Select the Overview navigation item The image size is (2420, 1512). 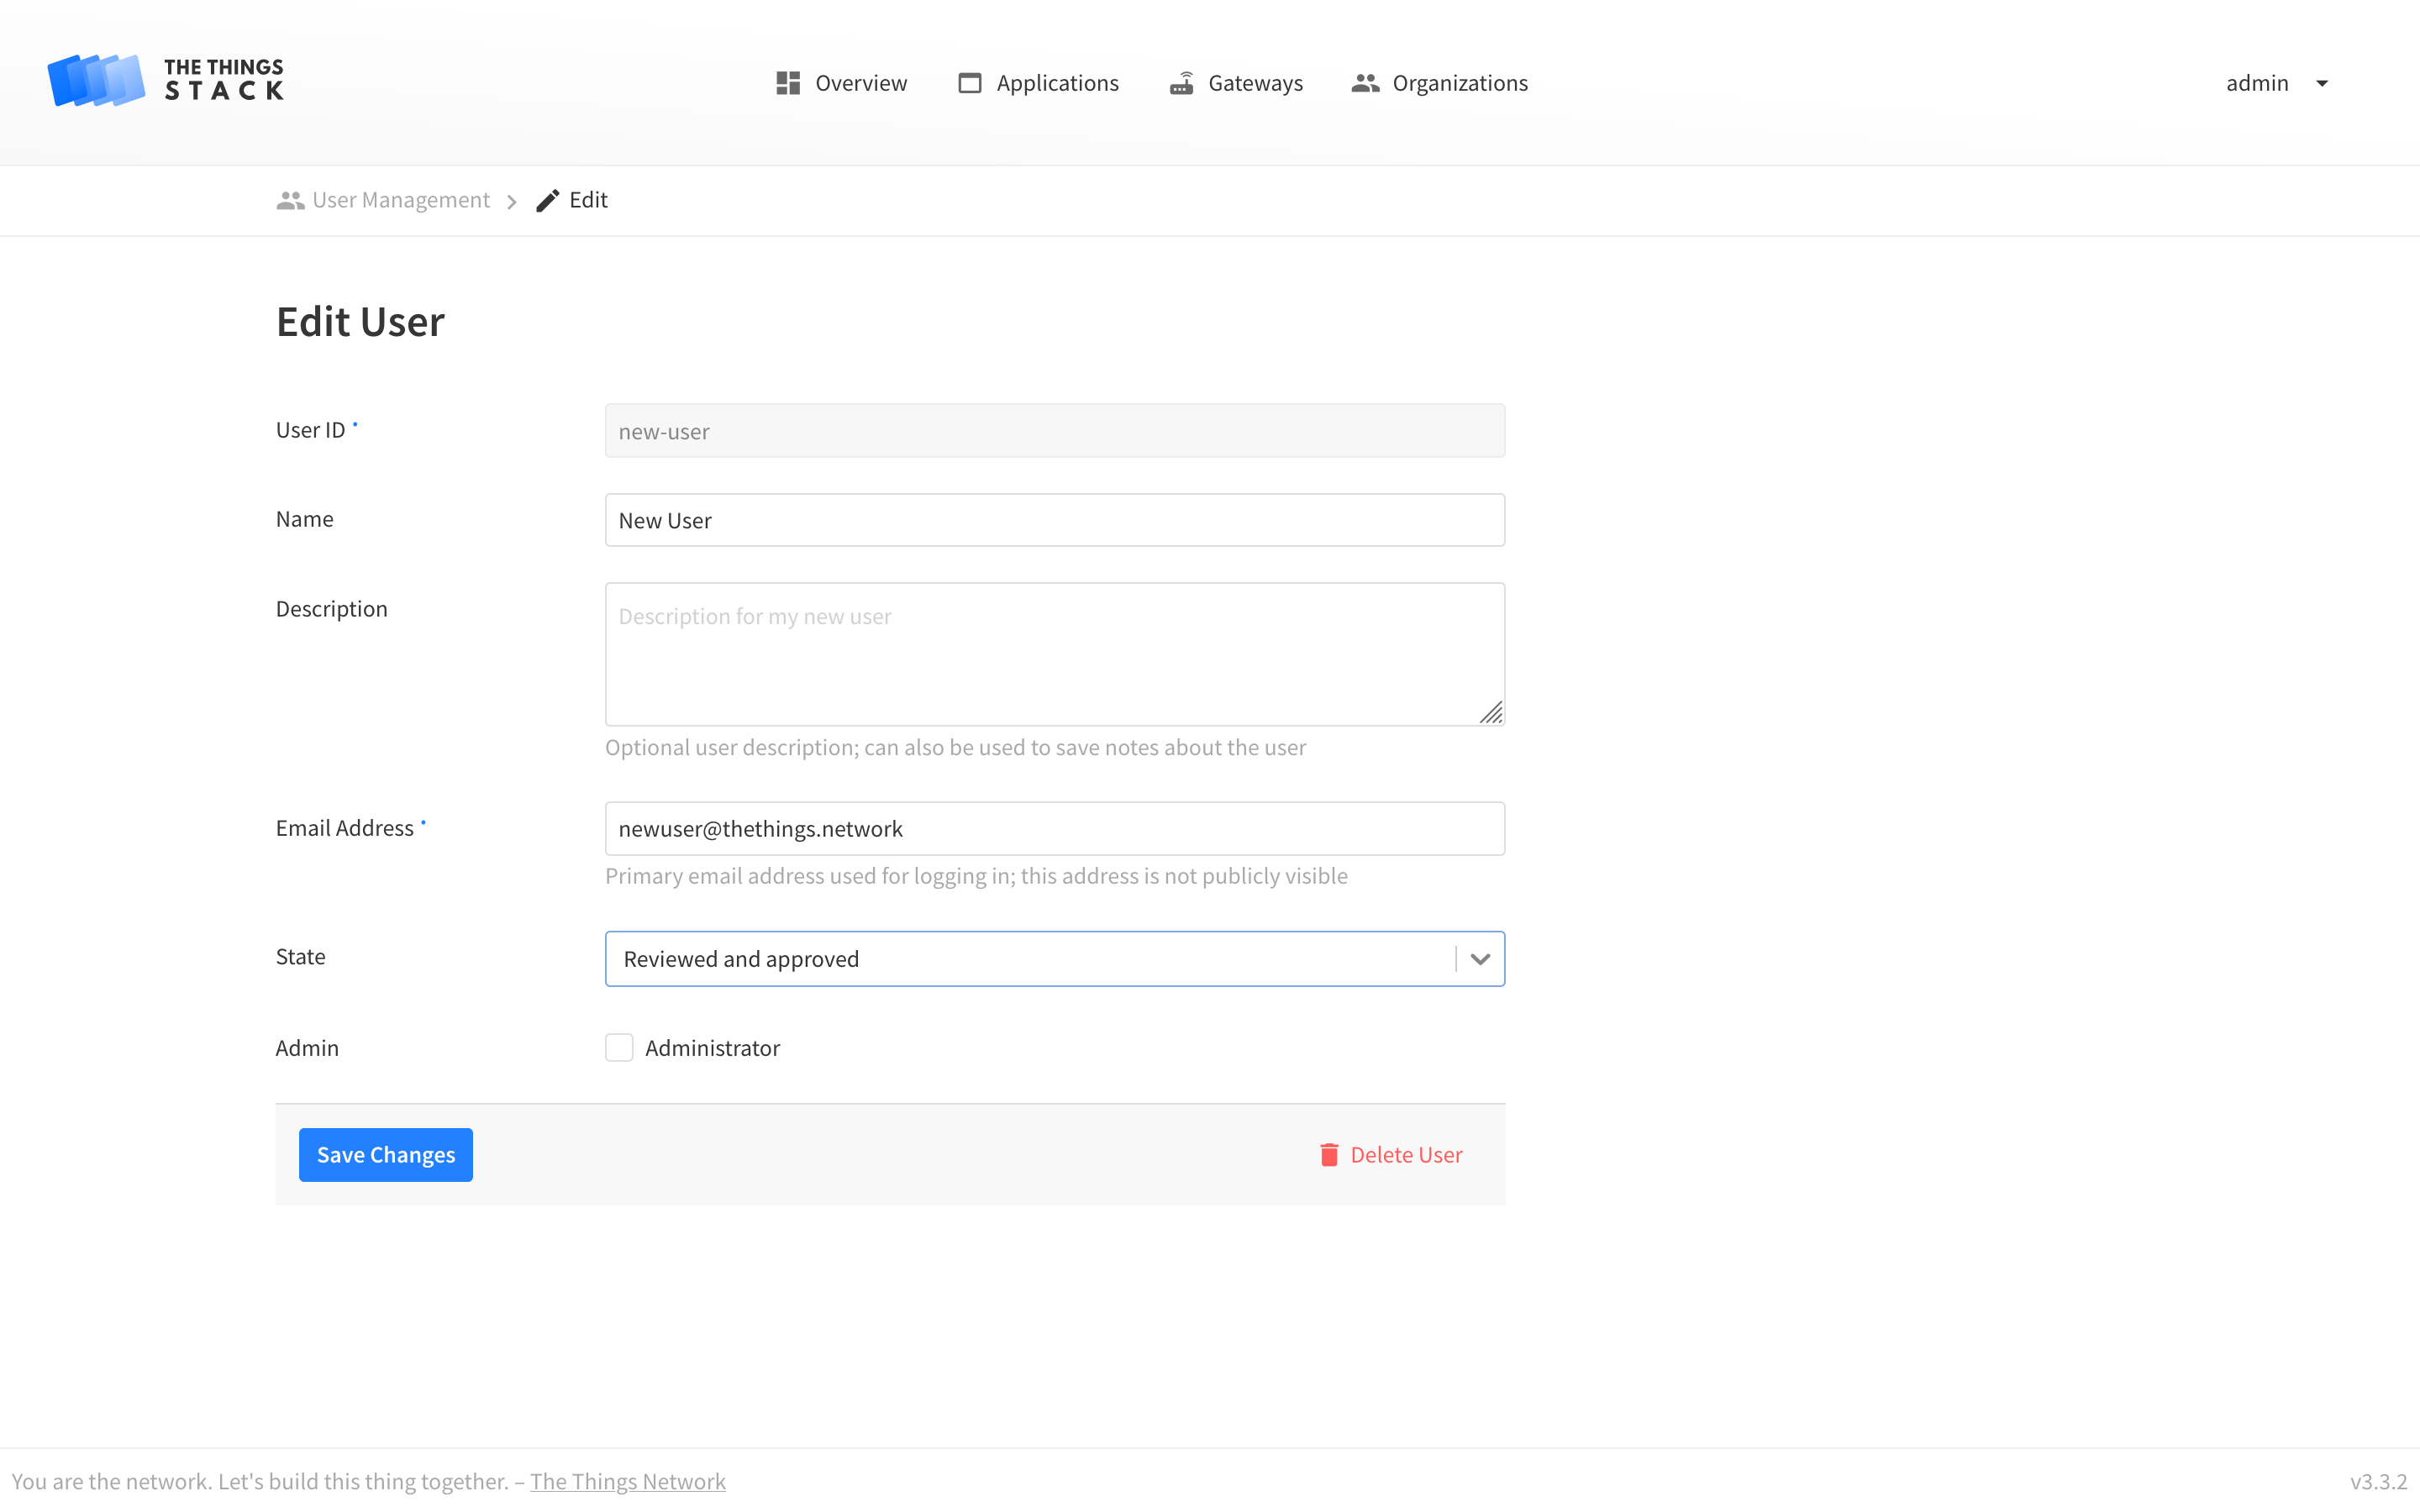pos(861,82)
